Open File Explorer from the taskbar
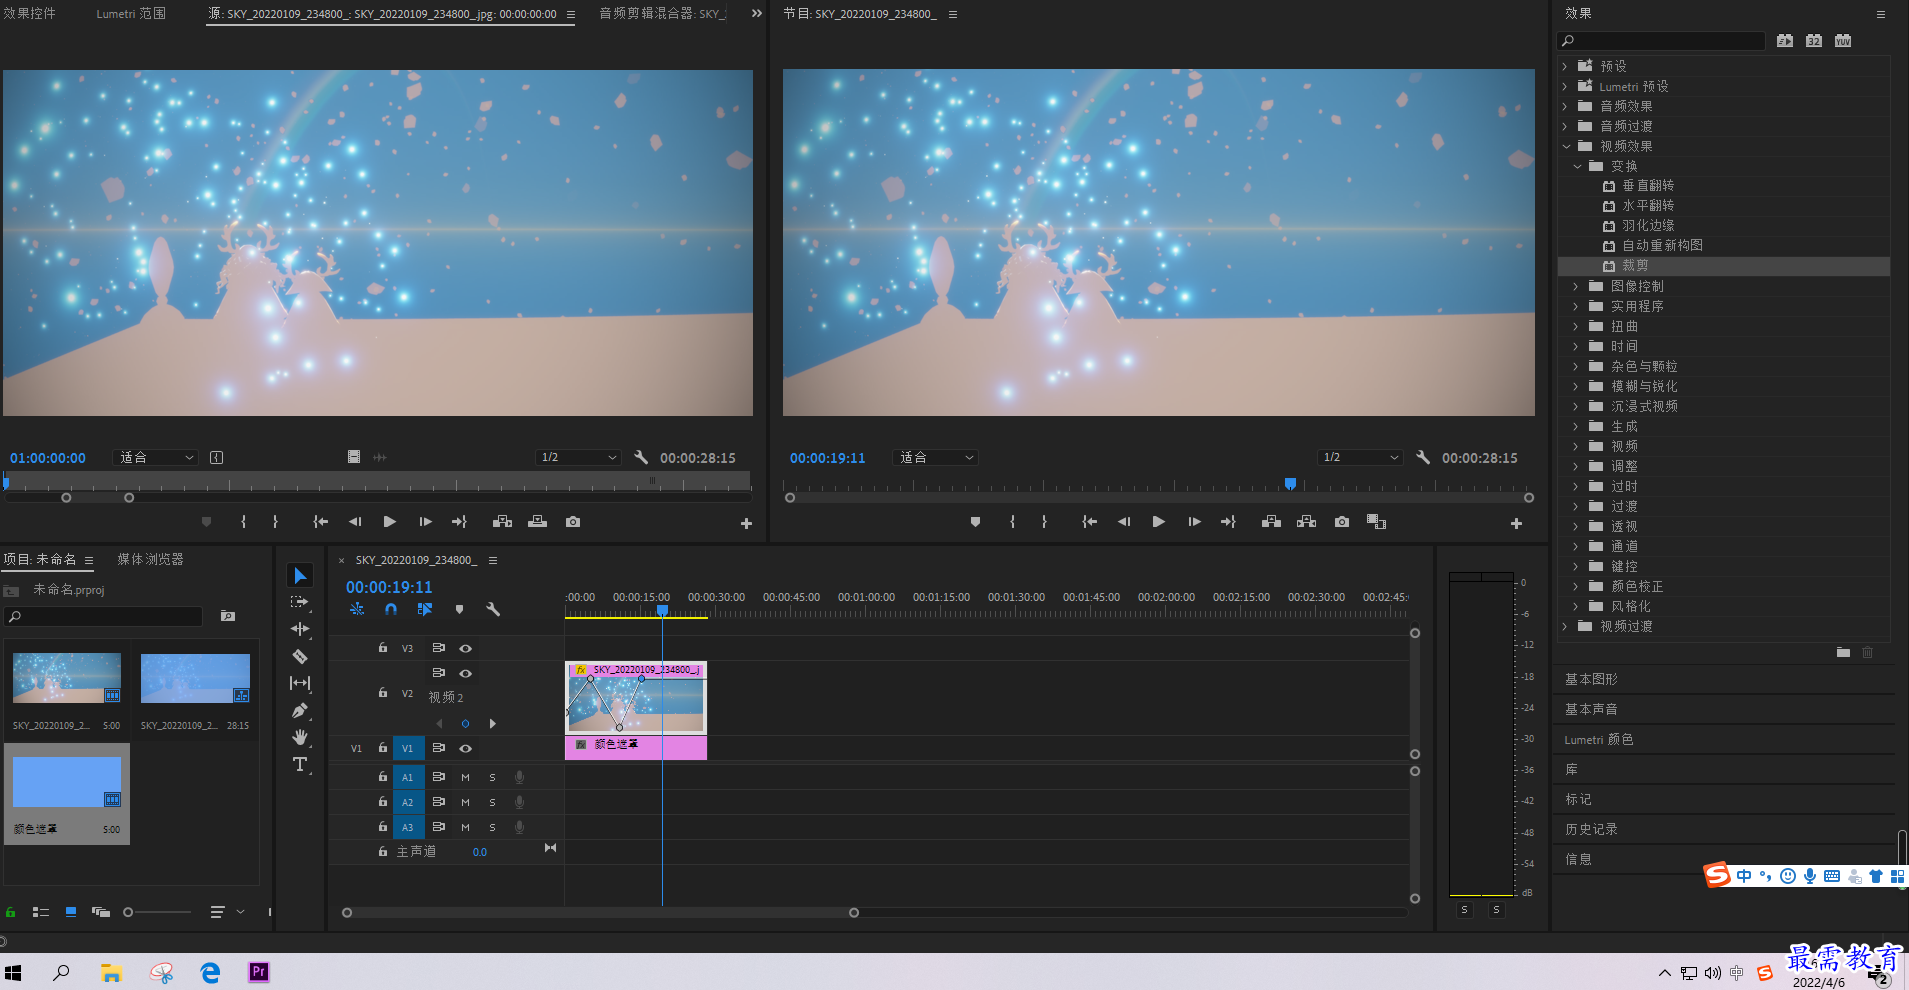 pyautogui.click(x=111, y=972)
